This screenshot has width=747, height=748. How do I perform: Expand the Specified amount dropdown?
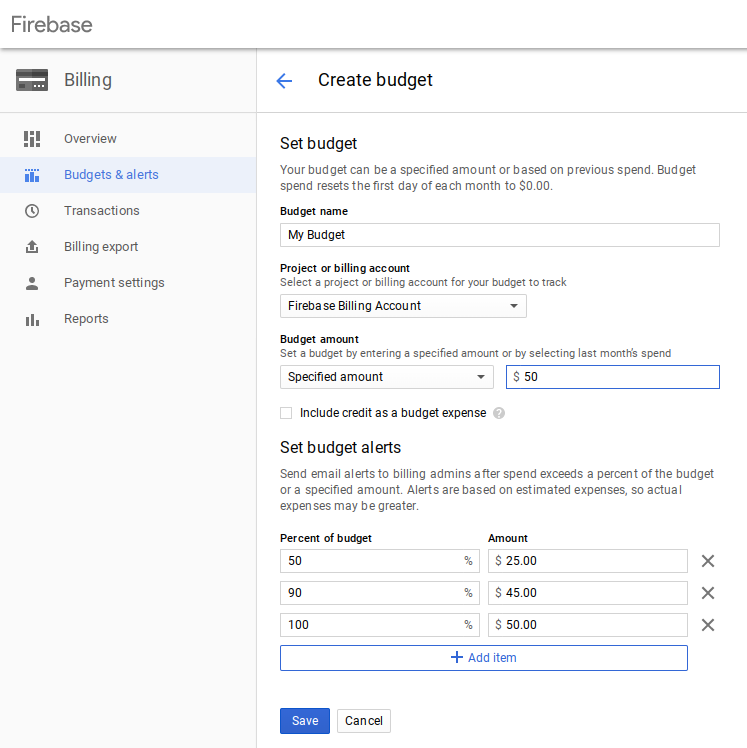pos(386,377)
